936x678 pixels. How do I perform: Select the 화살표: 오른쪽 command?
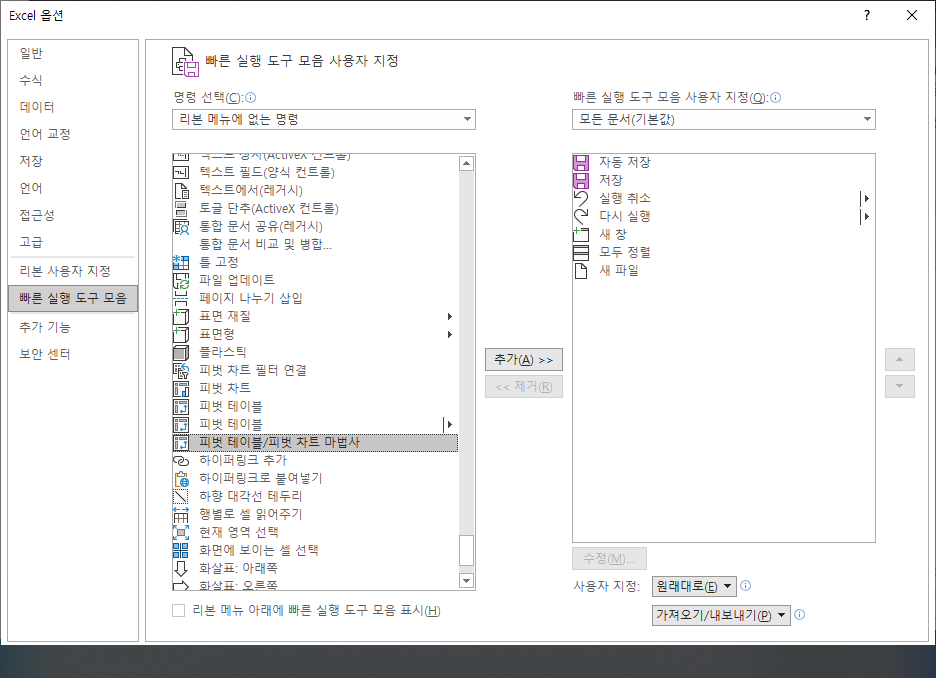pyautogui.click(x=315, y=585)
